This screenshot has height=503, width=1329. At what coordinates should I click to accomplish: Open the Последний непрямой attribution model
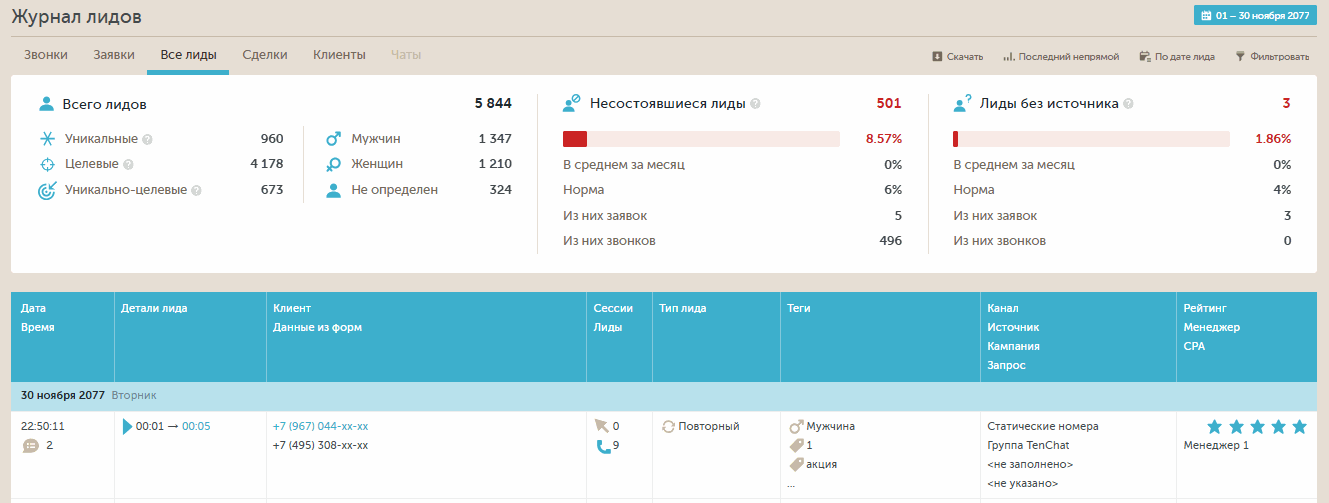click(x=1061, y=56)
